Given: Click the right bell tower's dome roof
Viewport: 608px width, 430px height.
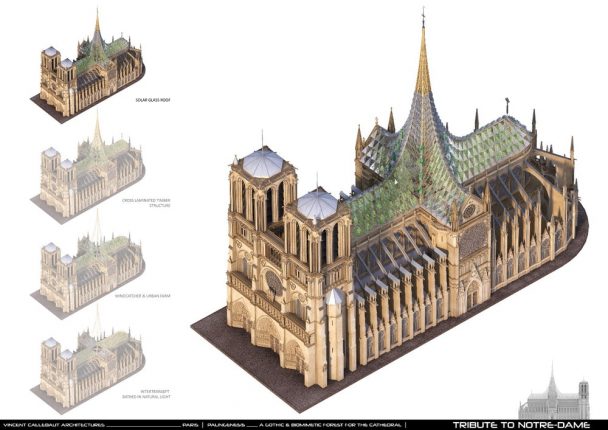Looking at the screenshot, I should [x=317, y=204].
